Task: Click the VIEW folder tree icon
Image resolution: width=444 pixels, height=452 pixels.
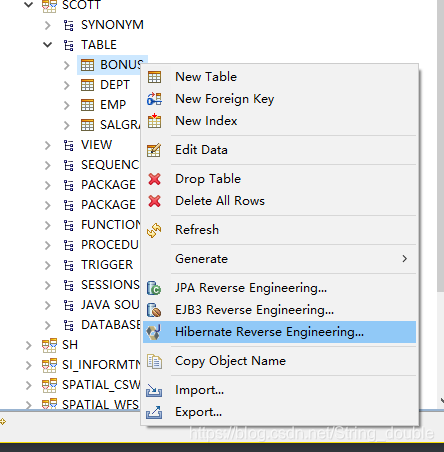Action: tap(69, 145)
